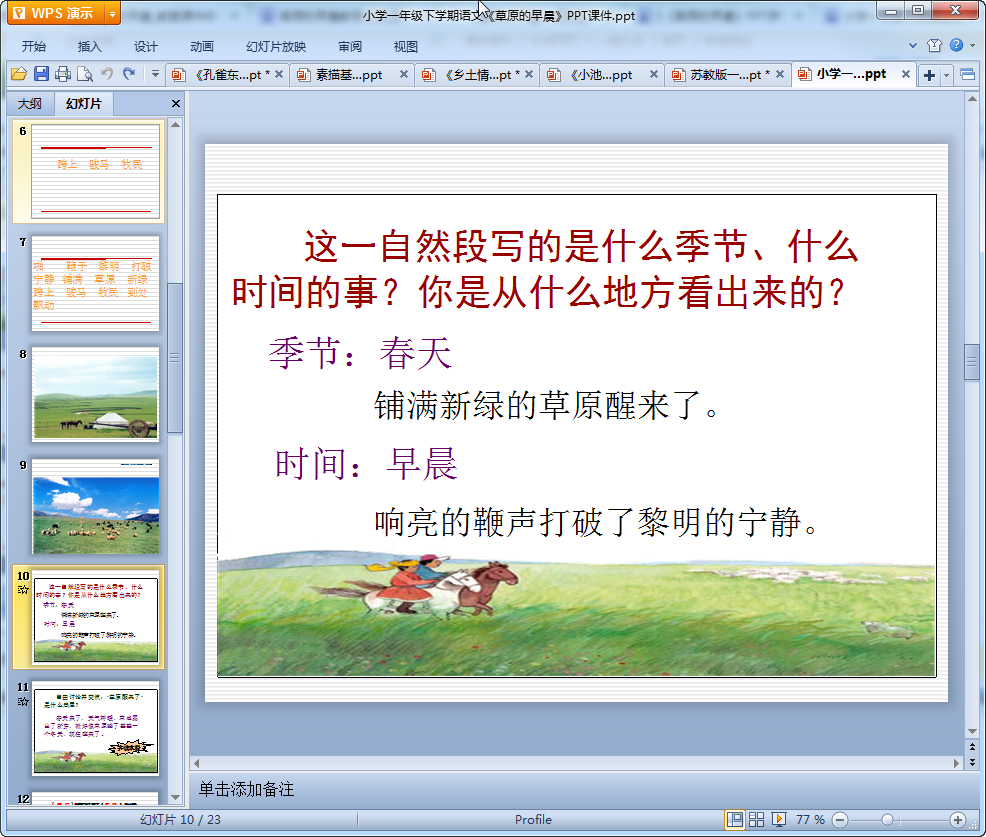Close the 《小池...ppt tab
Viewport: 986px width, 837px height.
[x=654, y=74]
